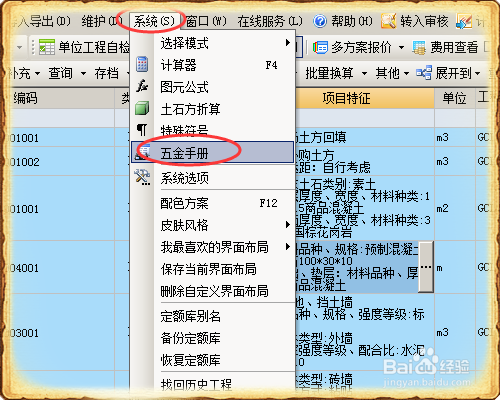Expand the 多方案报价 dropdown arrow
Image resolution: width=500 pixels, height=400 pixels.
[x=402, y=47]
